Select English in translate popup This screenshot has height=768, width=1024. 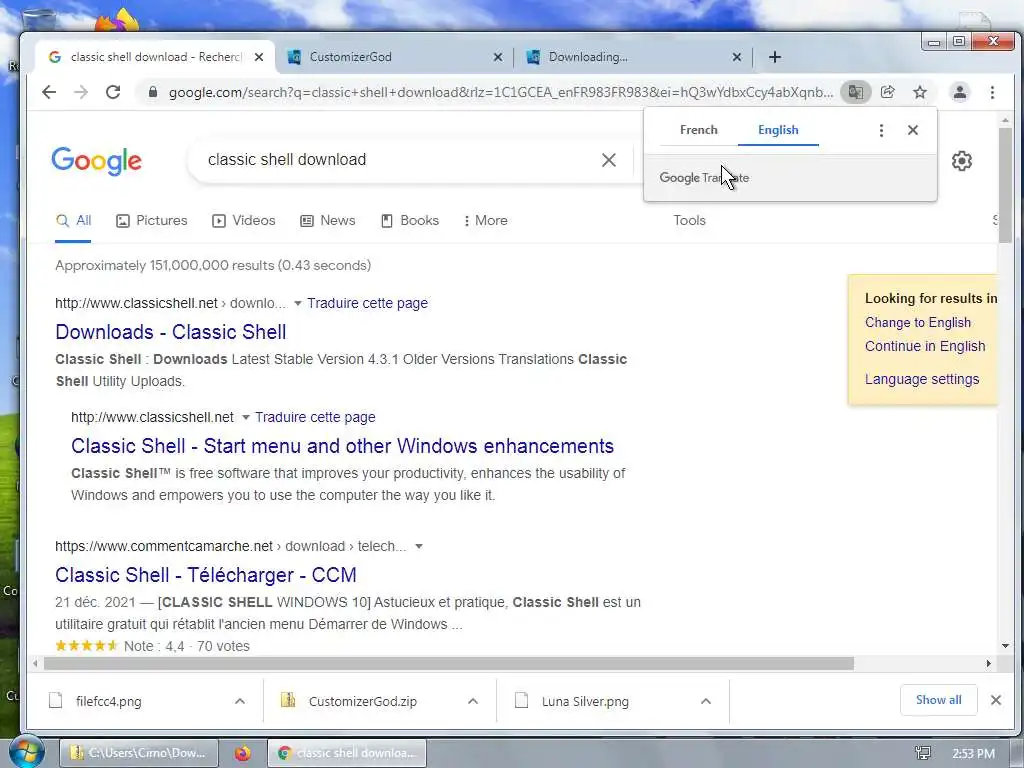click(778, 129)
